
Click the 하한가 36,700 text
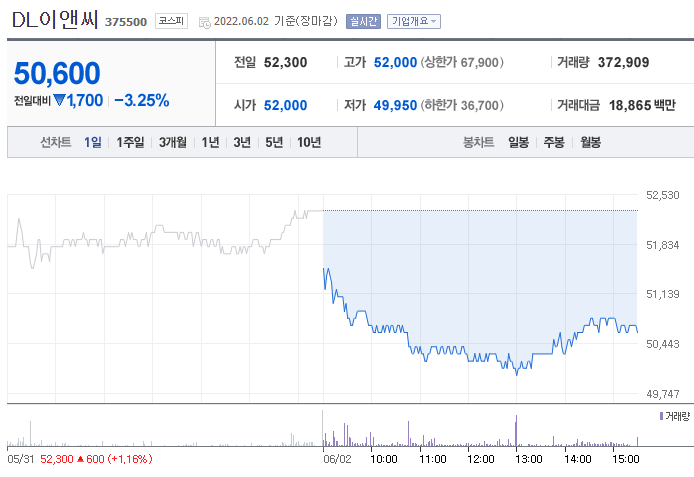click(462, 105)
